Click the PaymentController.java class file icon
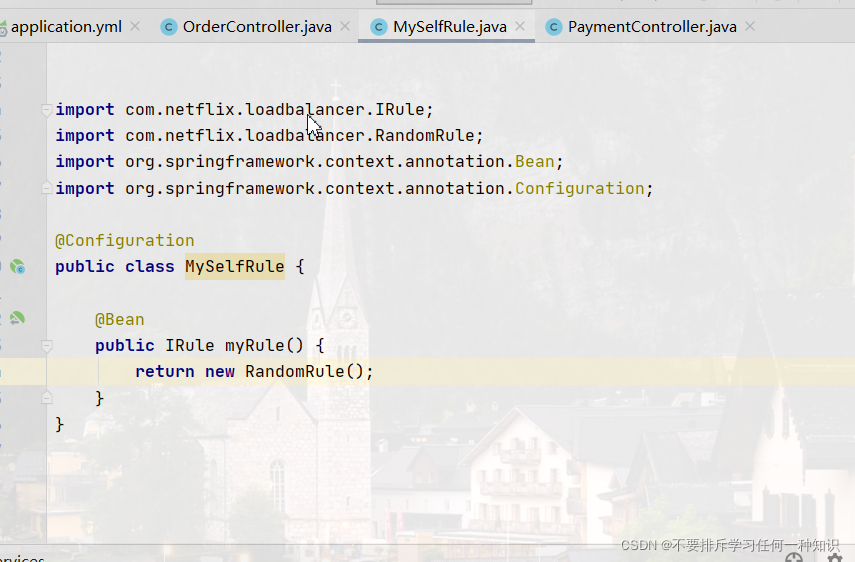The width and height of the screenshot is (855, 562). 554,27
